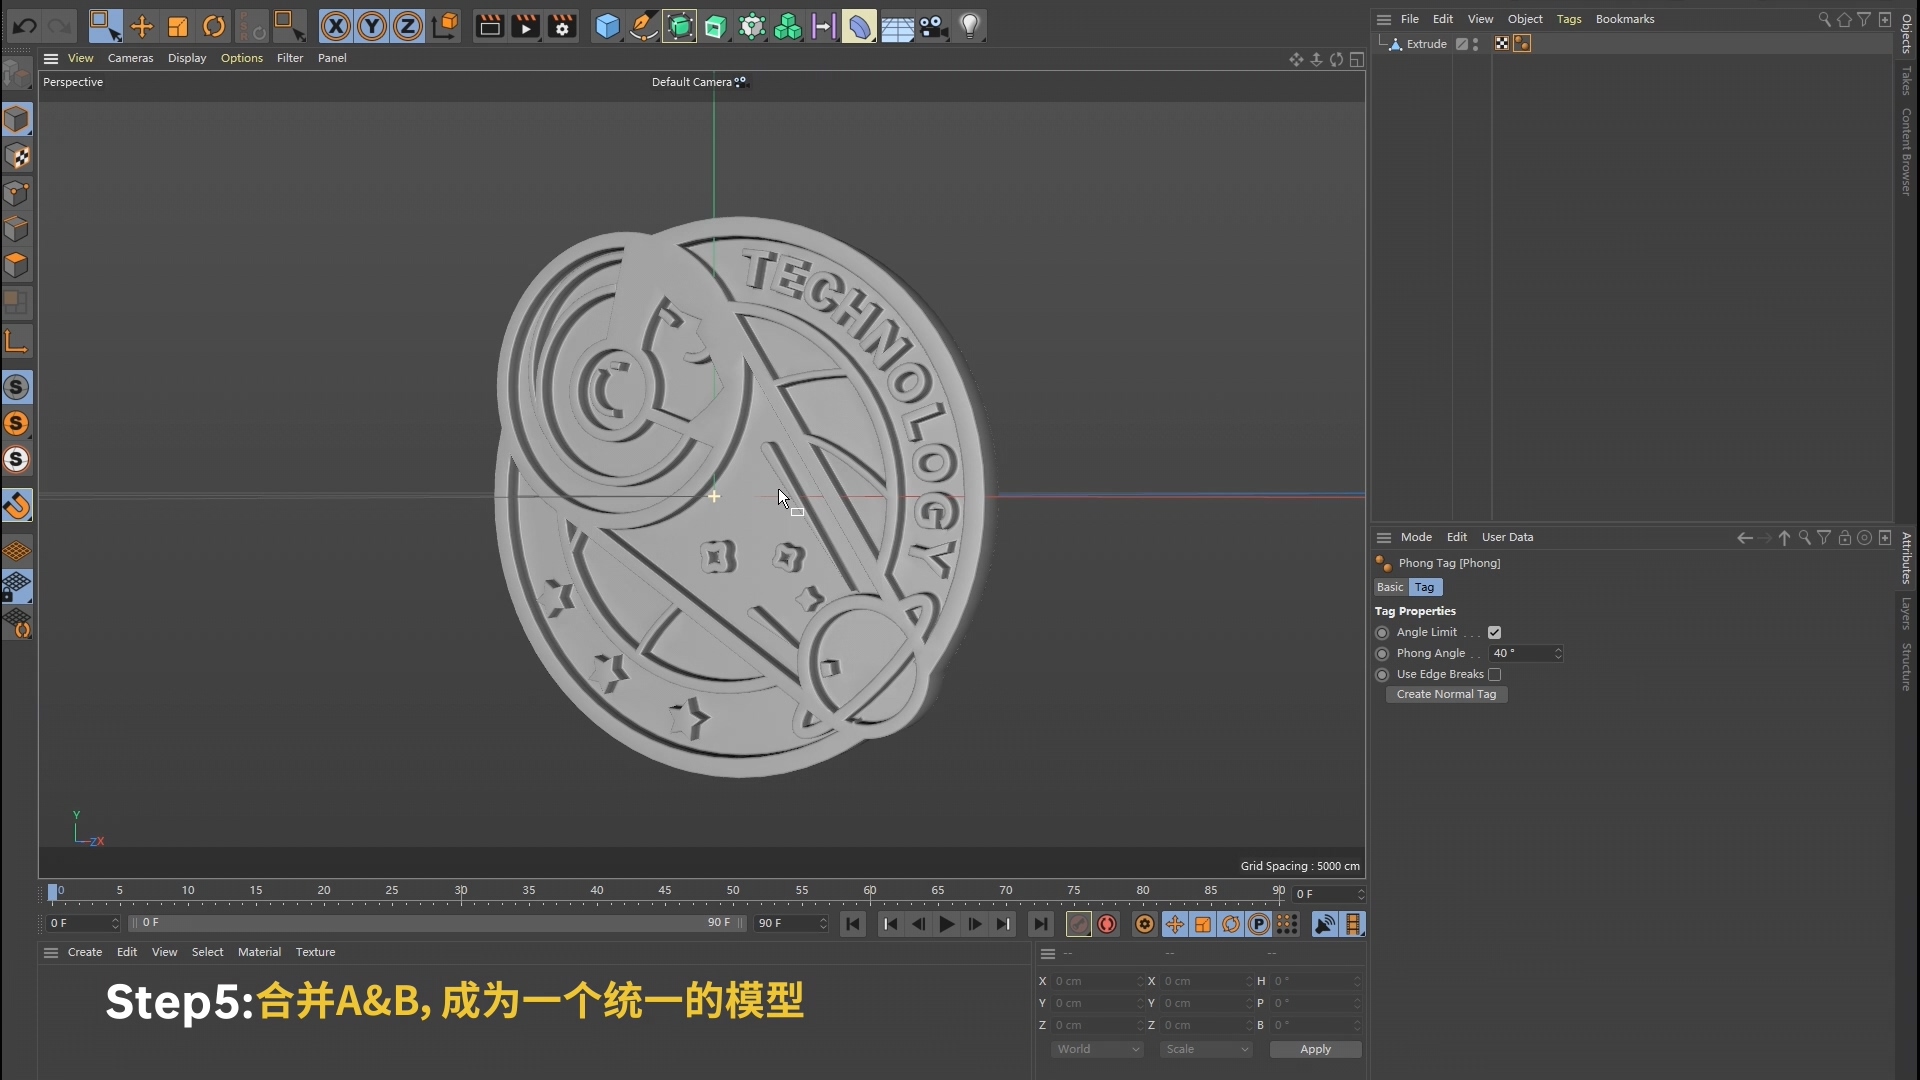Image resolution: width=1920 pixels, height=1080 pixels.
Task: Add a Cube primitive object
Action: pos(607,27)
